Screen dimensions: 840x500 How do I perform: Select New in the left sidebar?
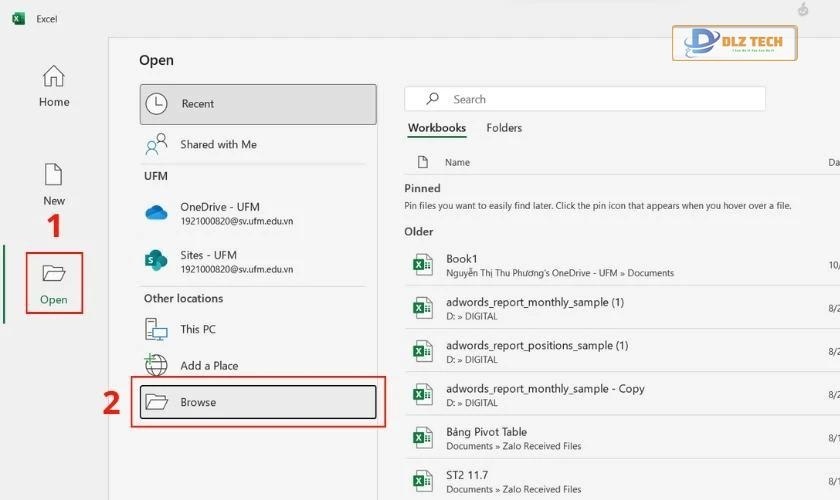(54, 184)
